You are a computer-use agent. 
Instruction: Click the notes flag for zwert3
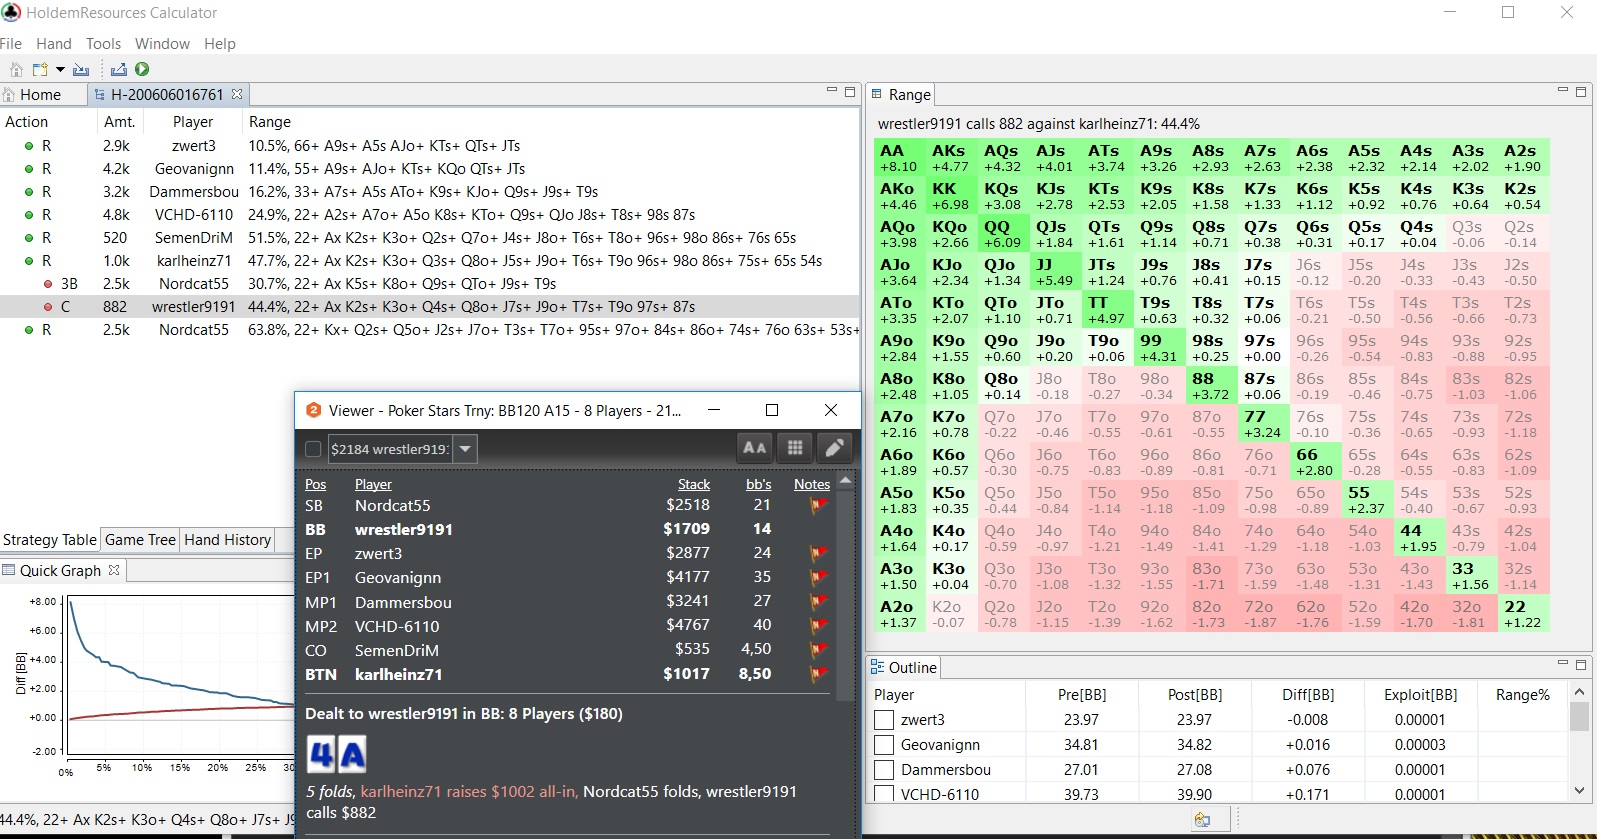click(x=818, y=553)
